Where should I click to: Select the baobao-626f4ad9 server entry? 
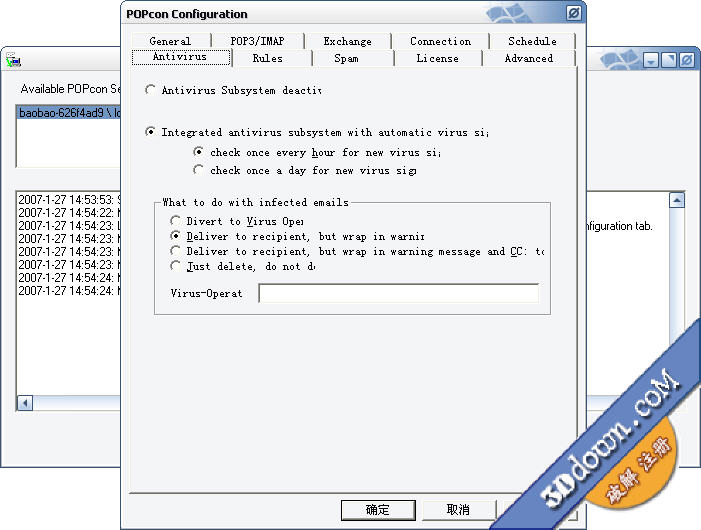tap(69, 113)
